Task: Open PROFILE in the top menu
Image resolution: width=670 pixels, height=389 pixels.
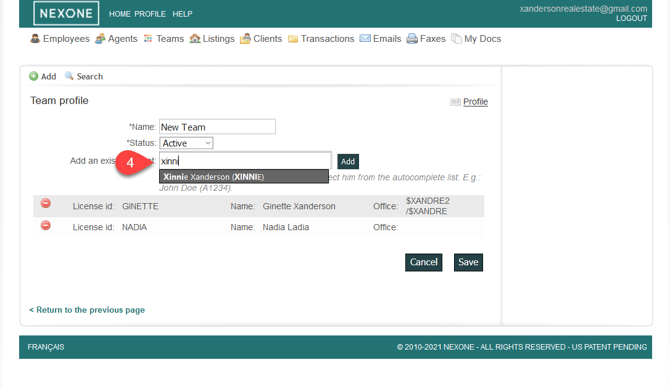Action: coord(150,14)
